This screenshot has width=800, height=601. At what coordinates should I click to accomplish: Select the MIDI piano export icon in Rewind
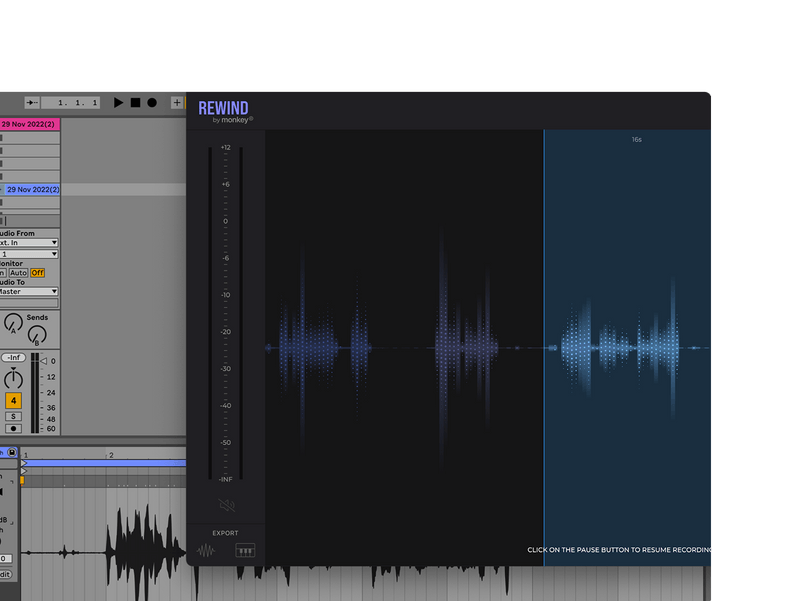[x=245, y=549]
